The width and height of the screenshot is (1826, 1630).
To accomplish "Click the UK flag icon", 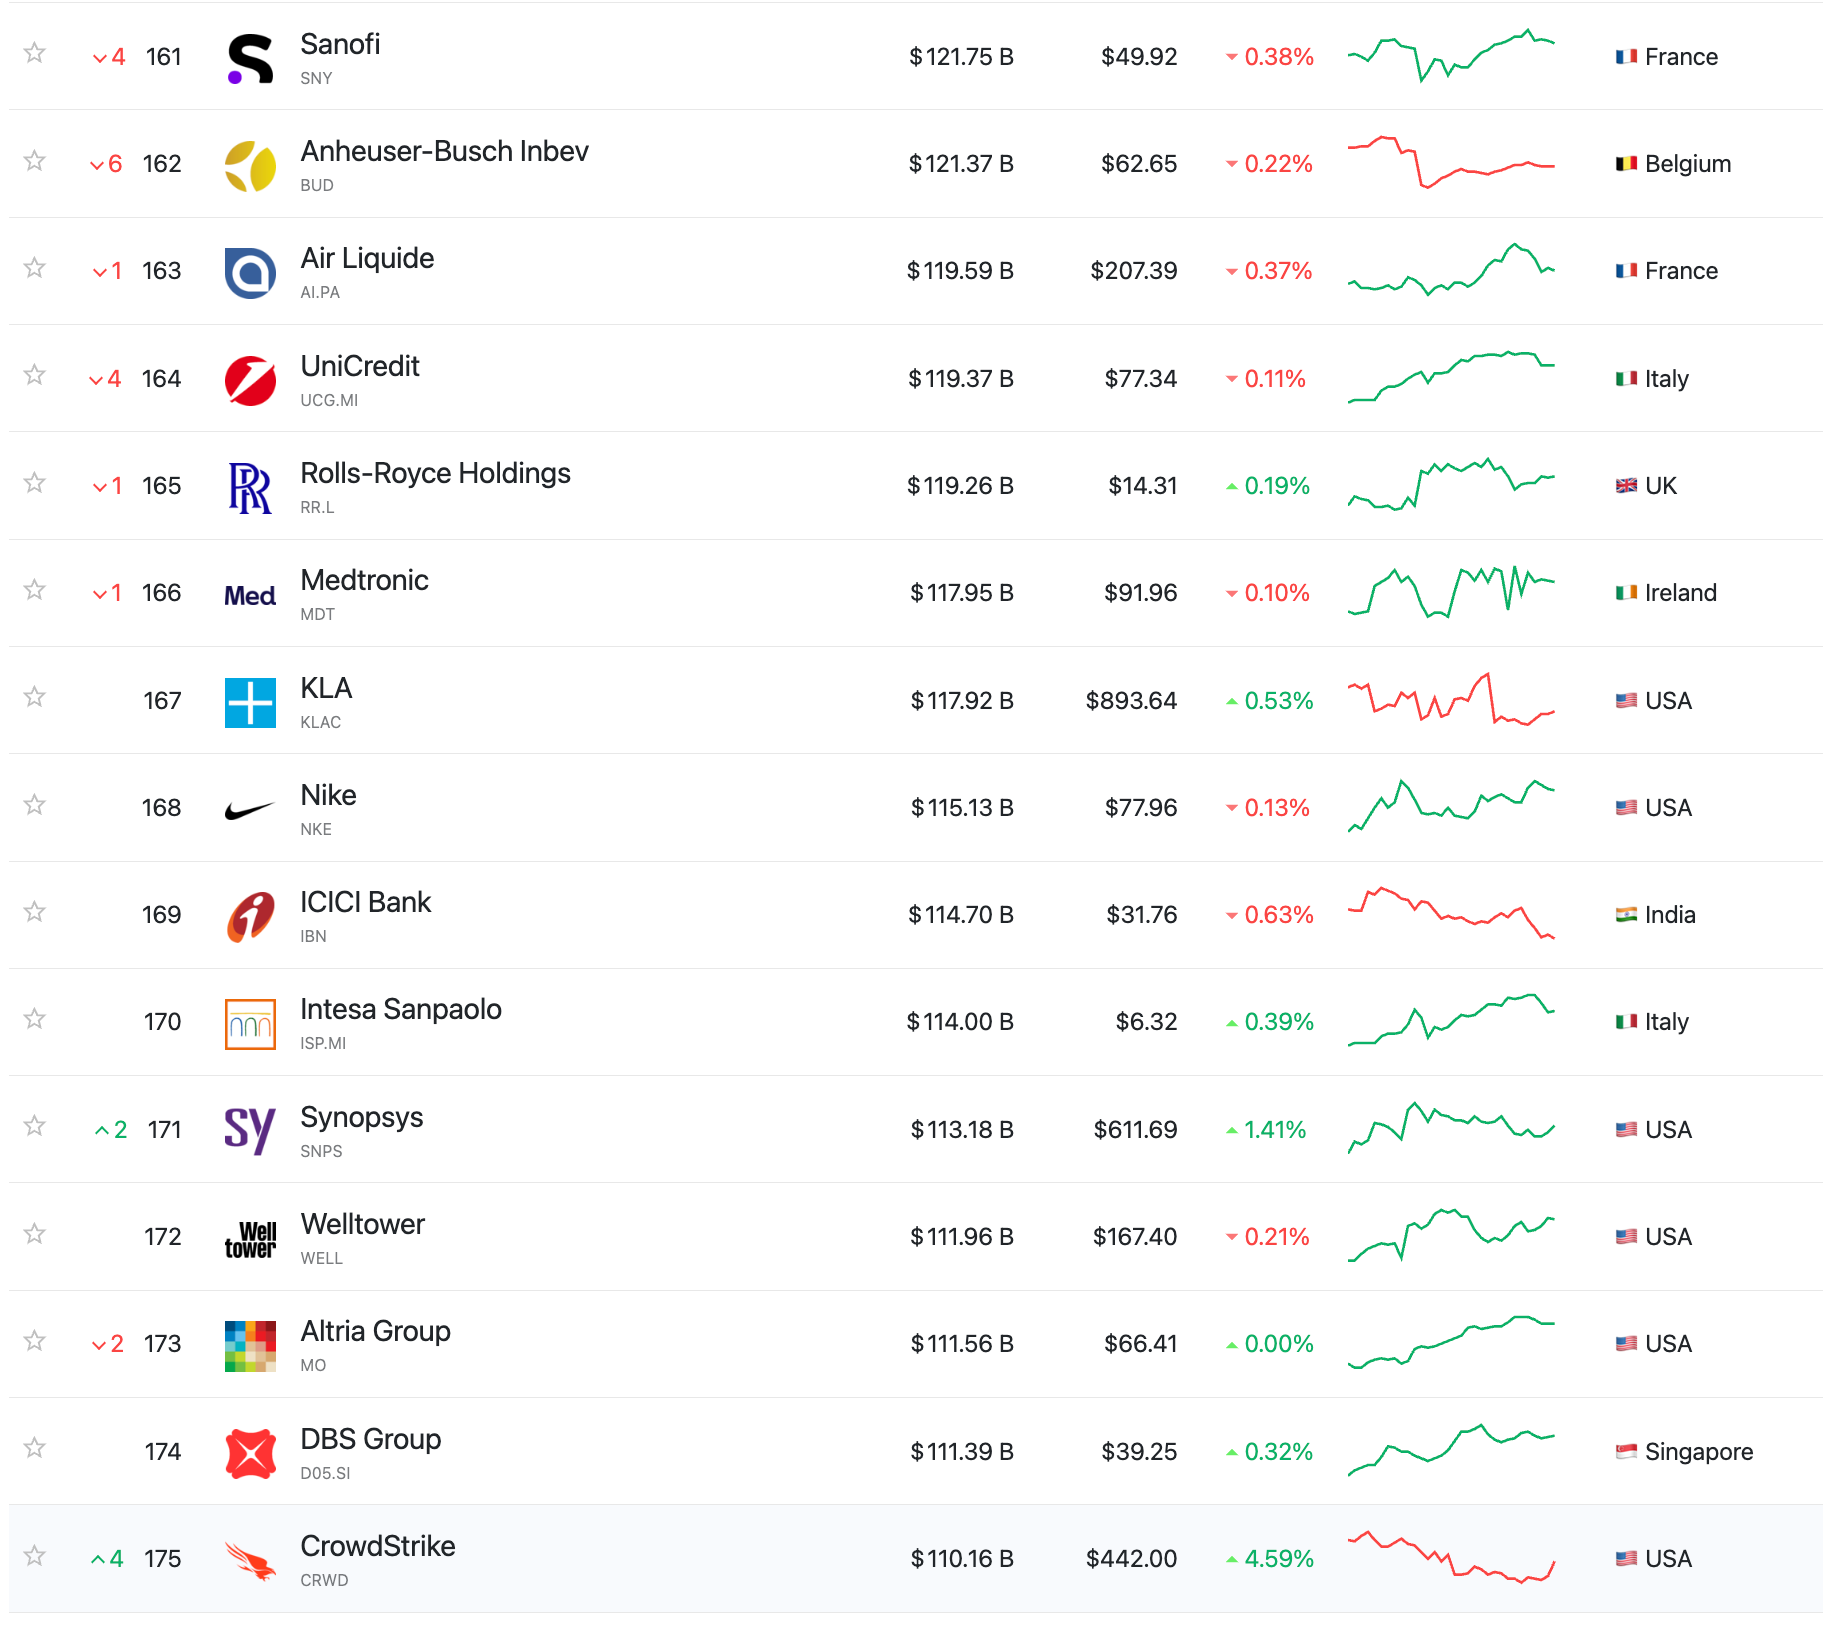I will [x=1626, y=486].
